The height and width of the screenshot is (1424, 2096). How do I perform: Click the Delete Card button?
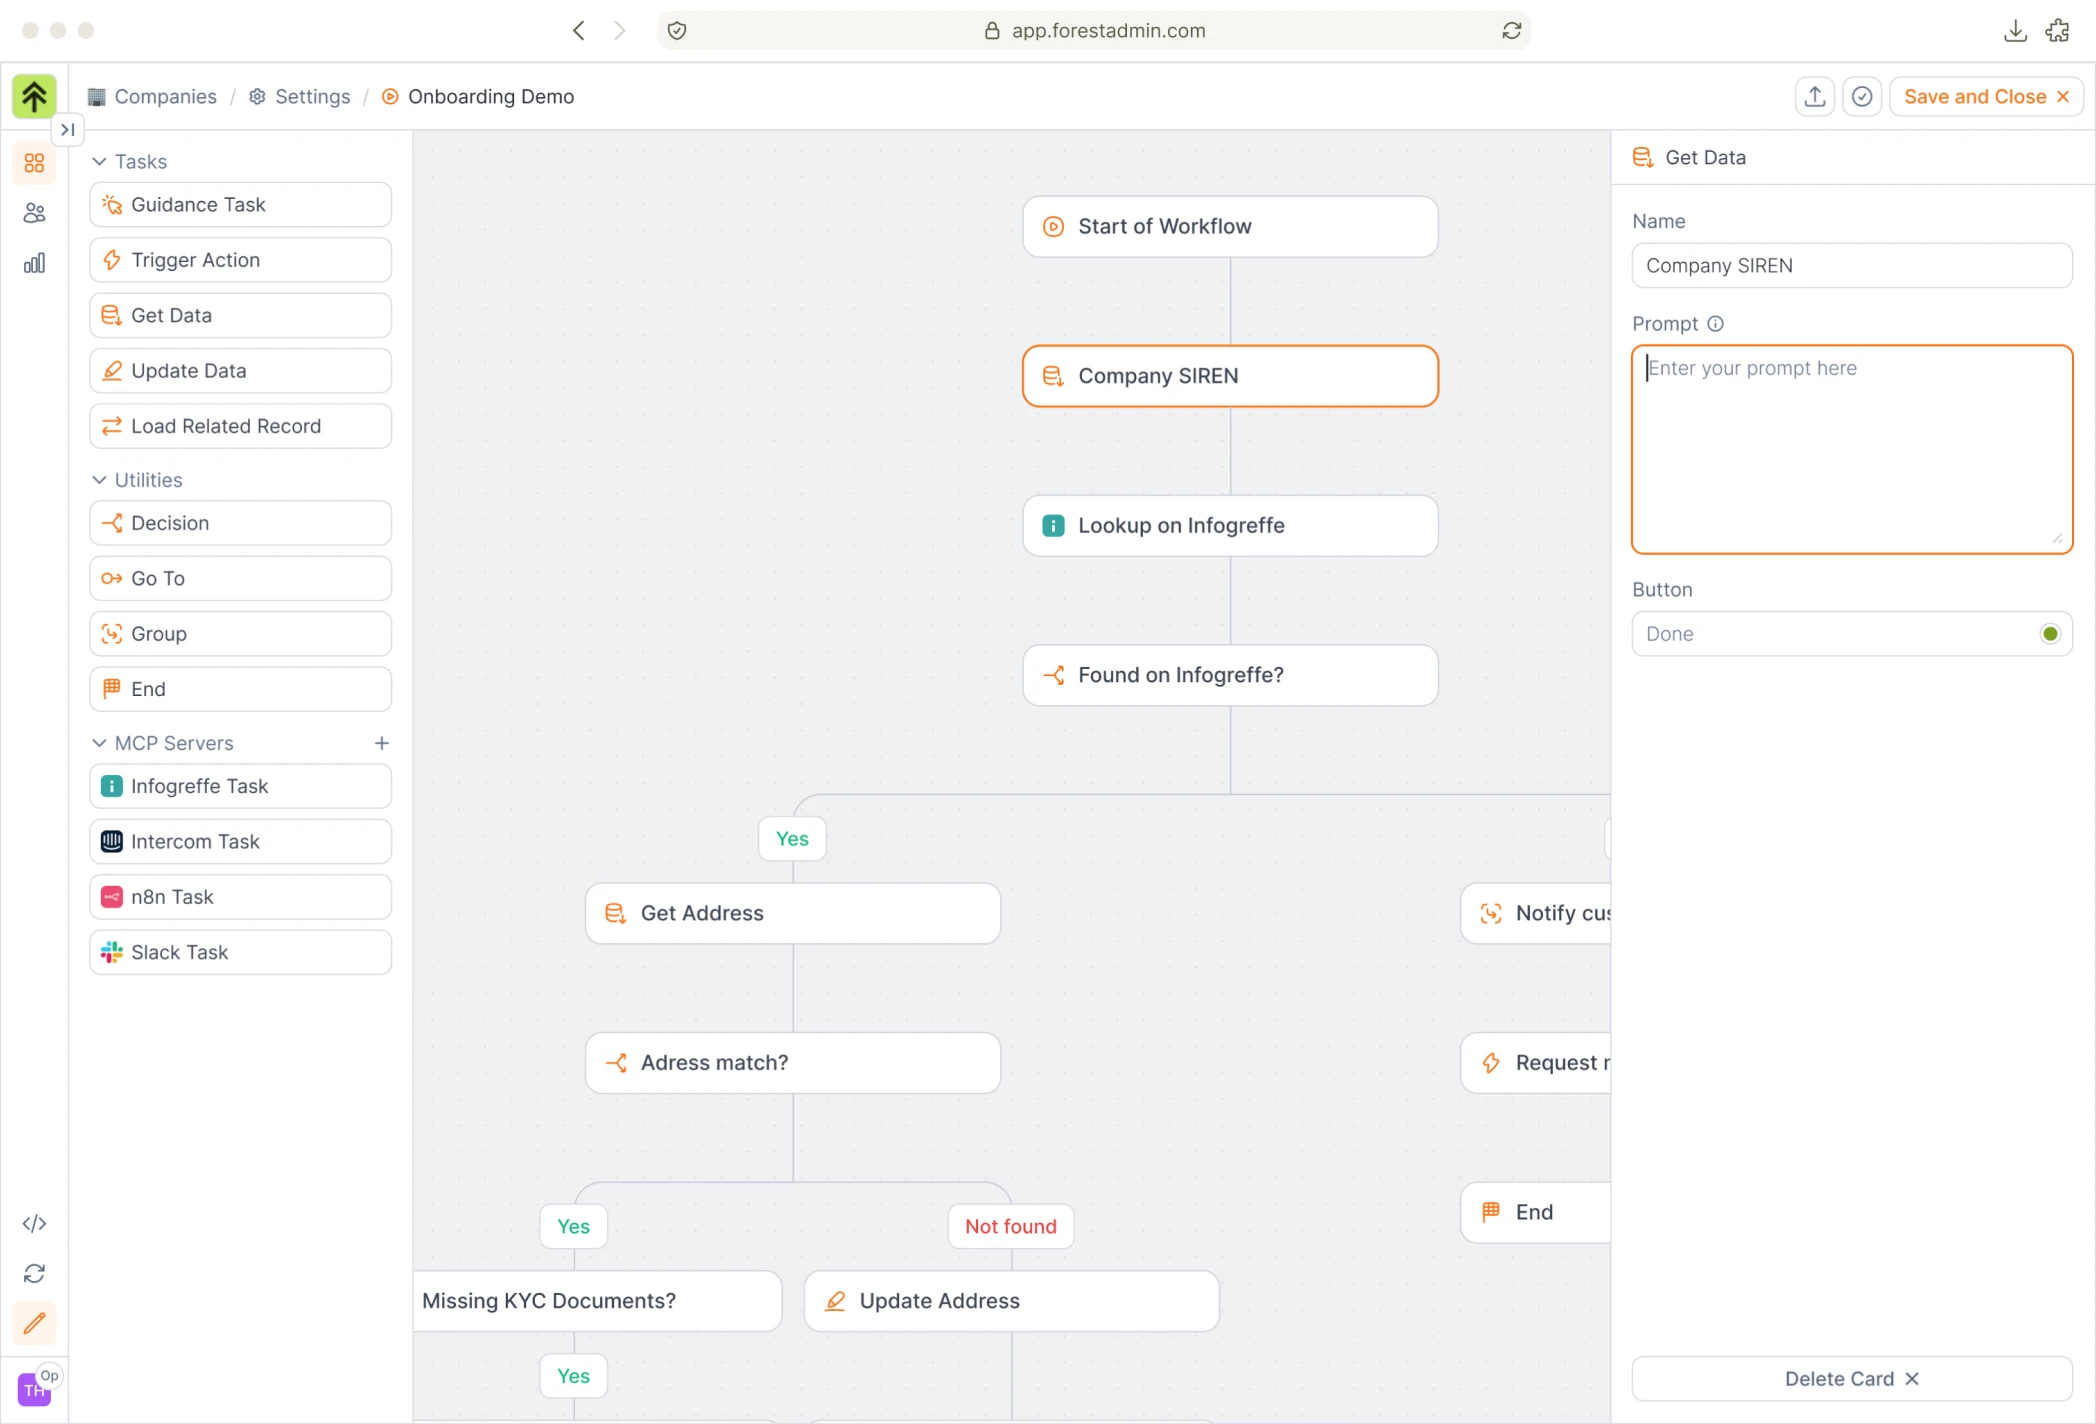click(x=1851, y=1378)
